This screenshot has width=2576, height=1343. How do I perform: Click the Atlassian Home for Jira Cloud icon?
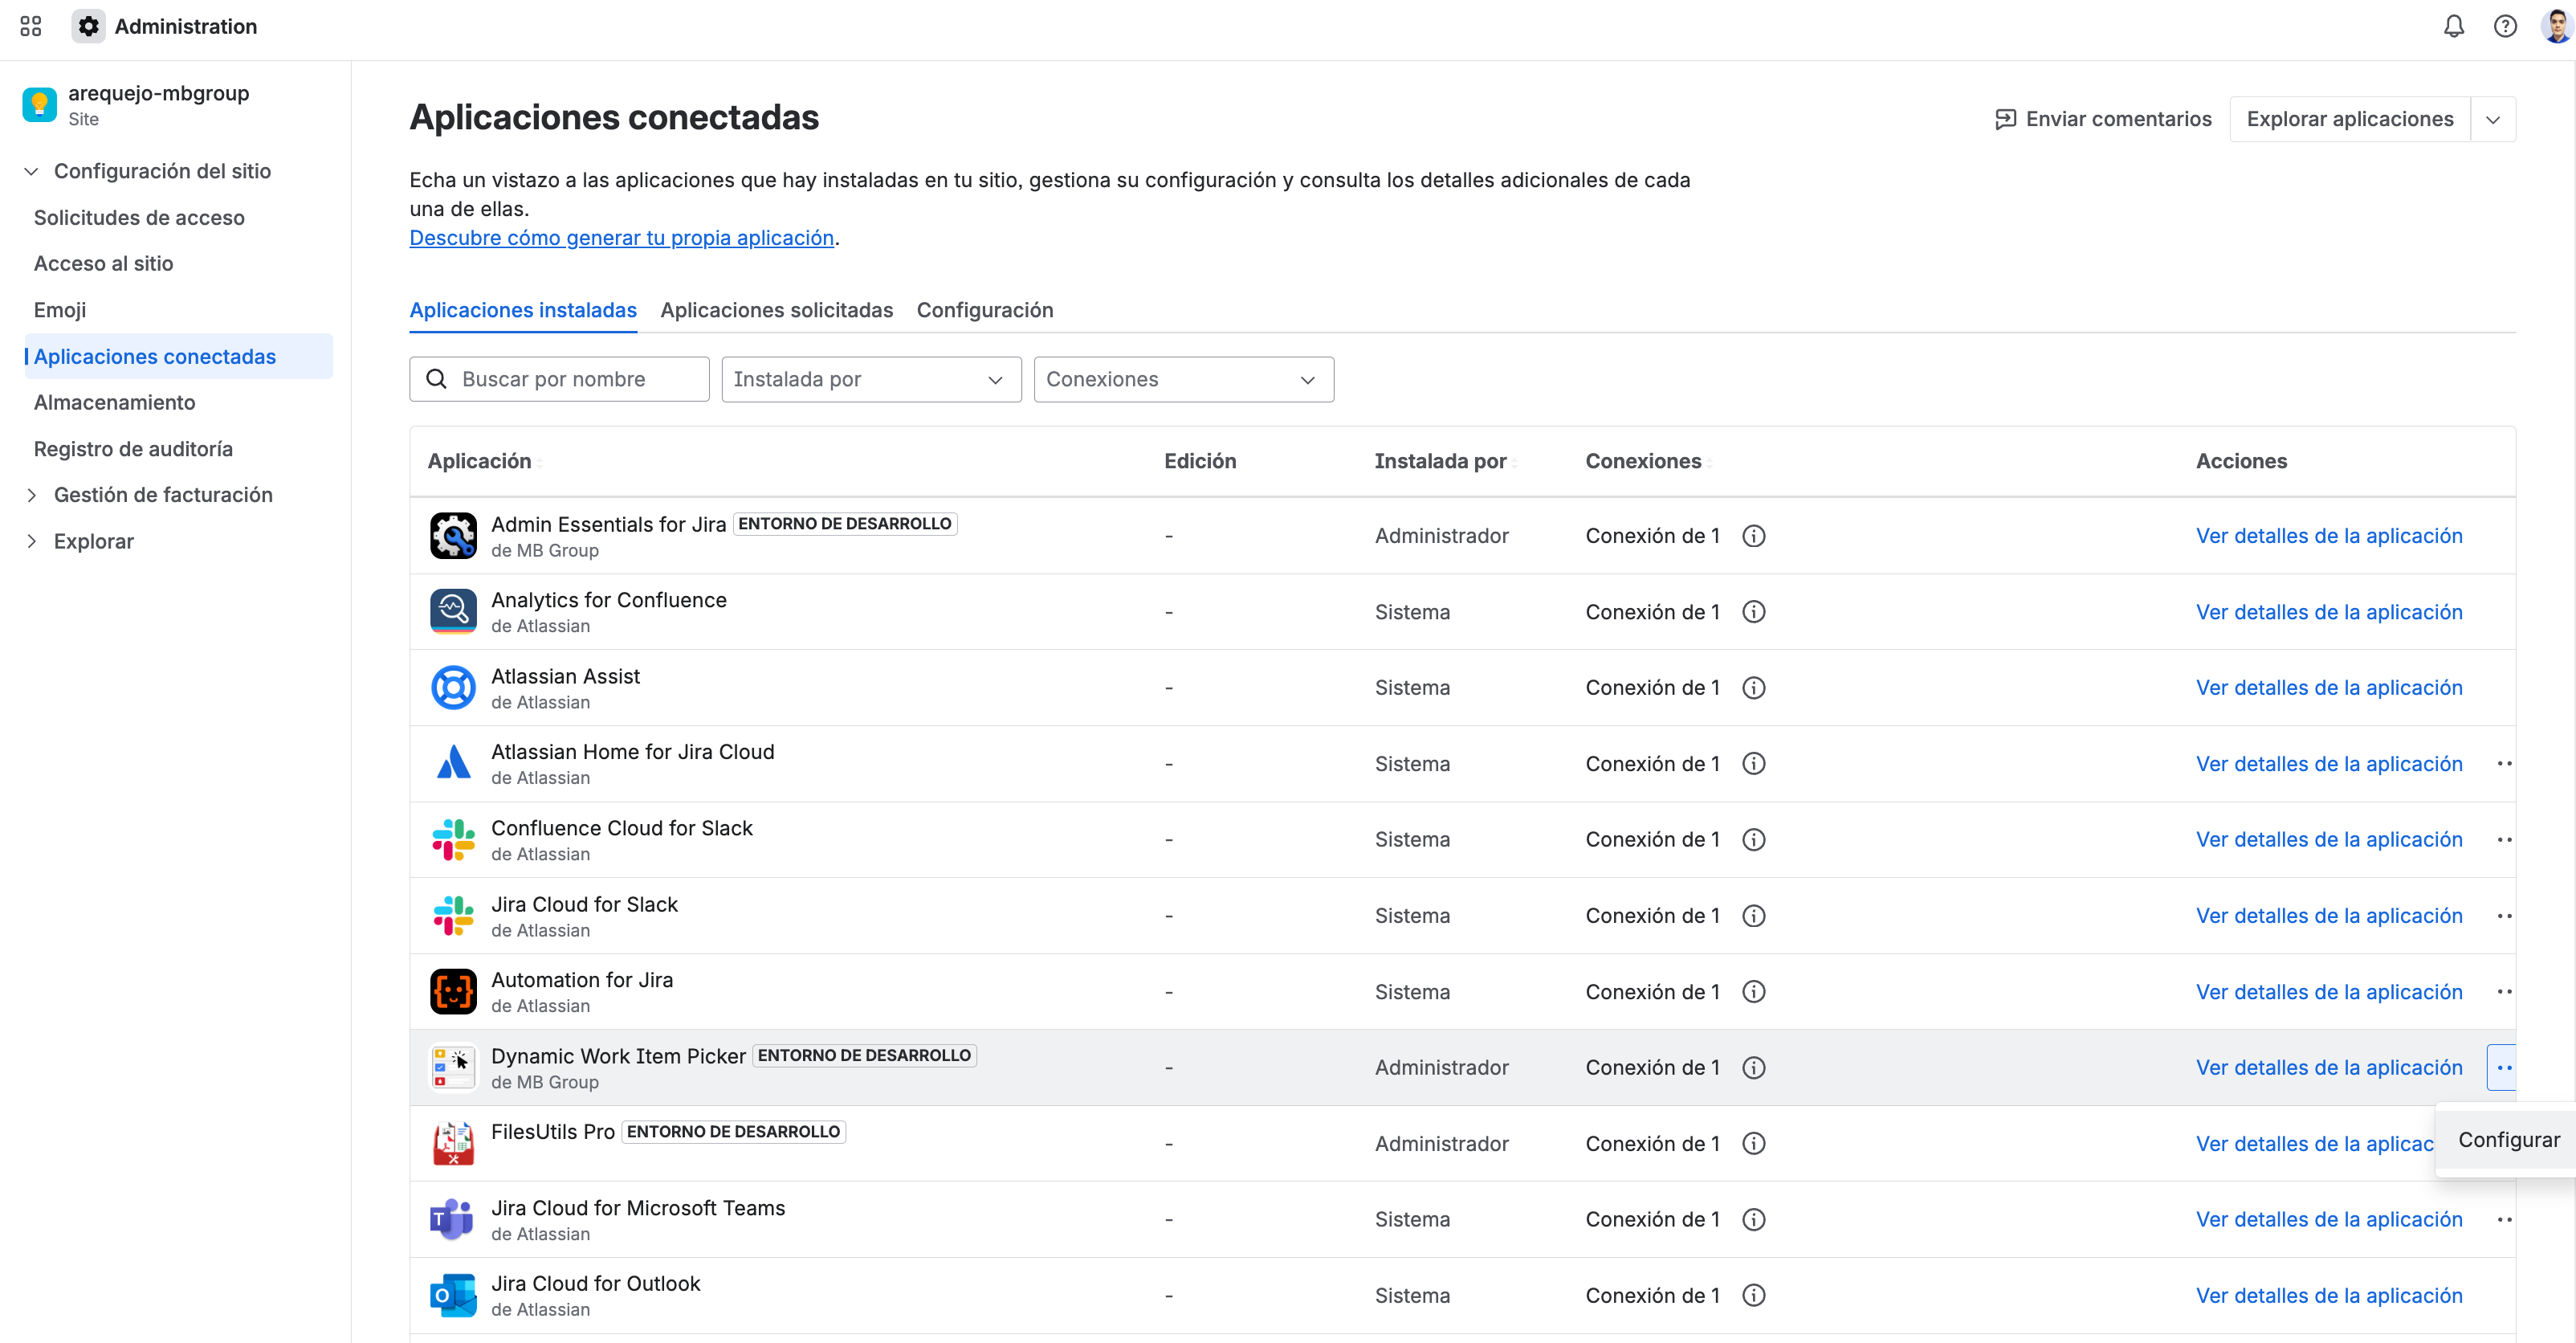(453, 764)
